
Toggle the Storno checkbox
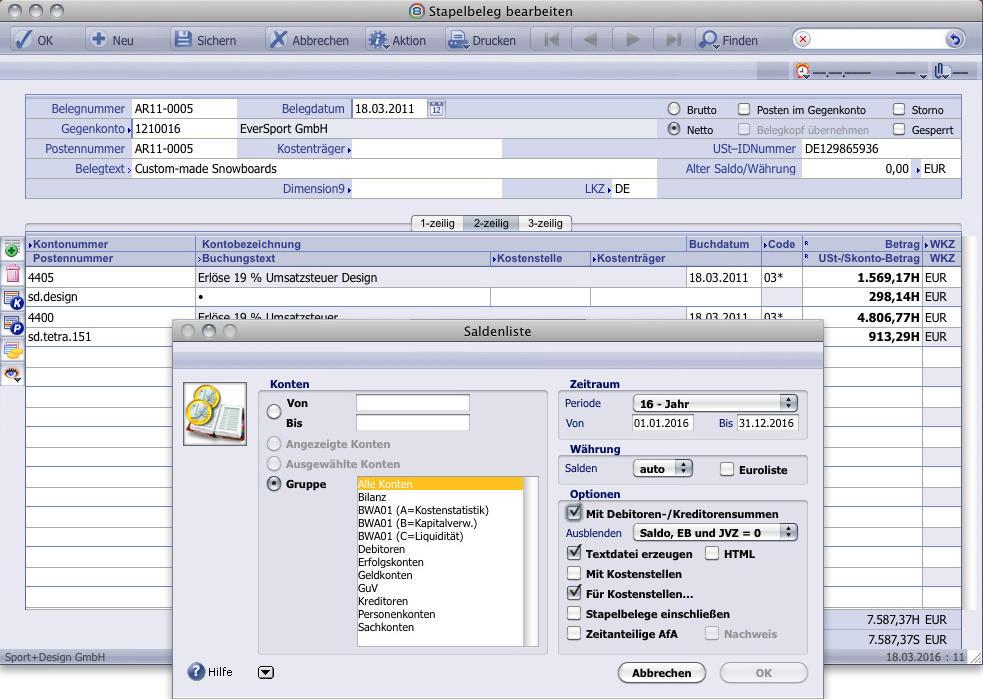point(899,109)
